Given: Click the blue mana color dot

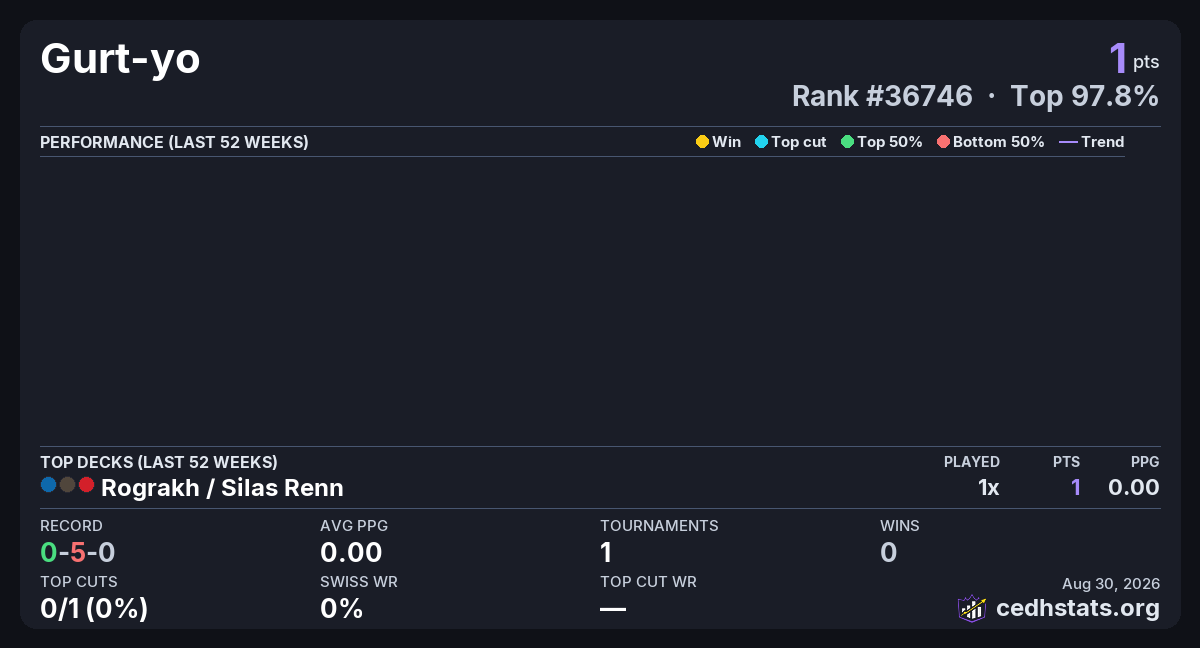Looking at the screenshot, I should (x=48, y=485).
